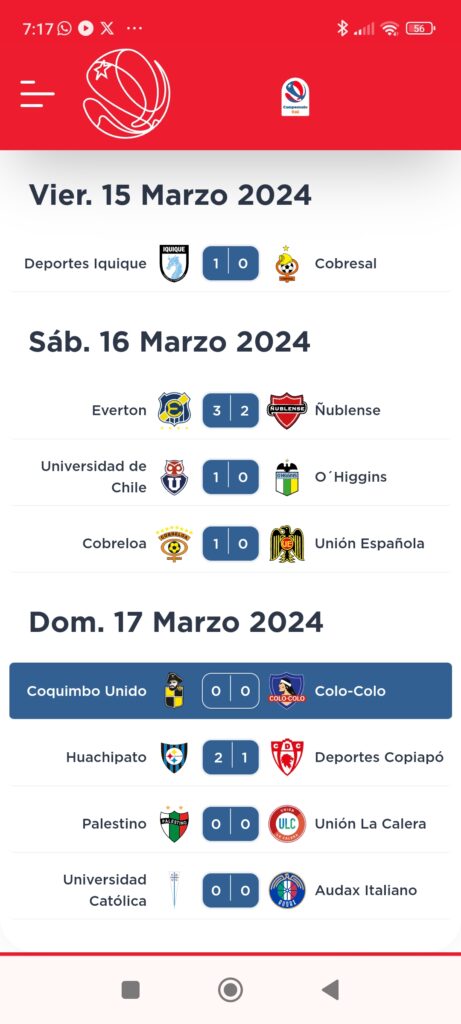Open recent apps with square button
Screen dimensions: 461x1024
[x=131, y=990]
